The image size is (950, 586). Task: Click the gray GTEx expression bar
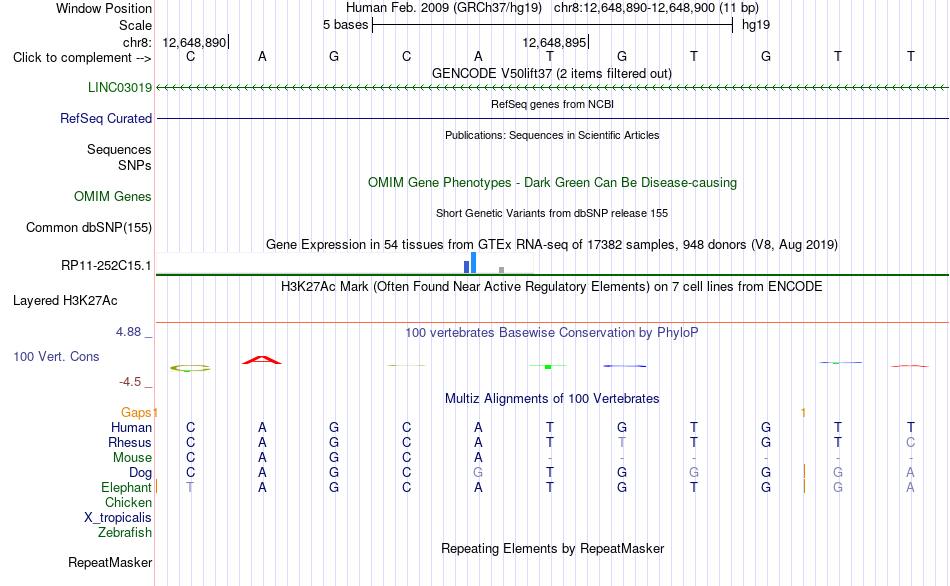point(501,270)
